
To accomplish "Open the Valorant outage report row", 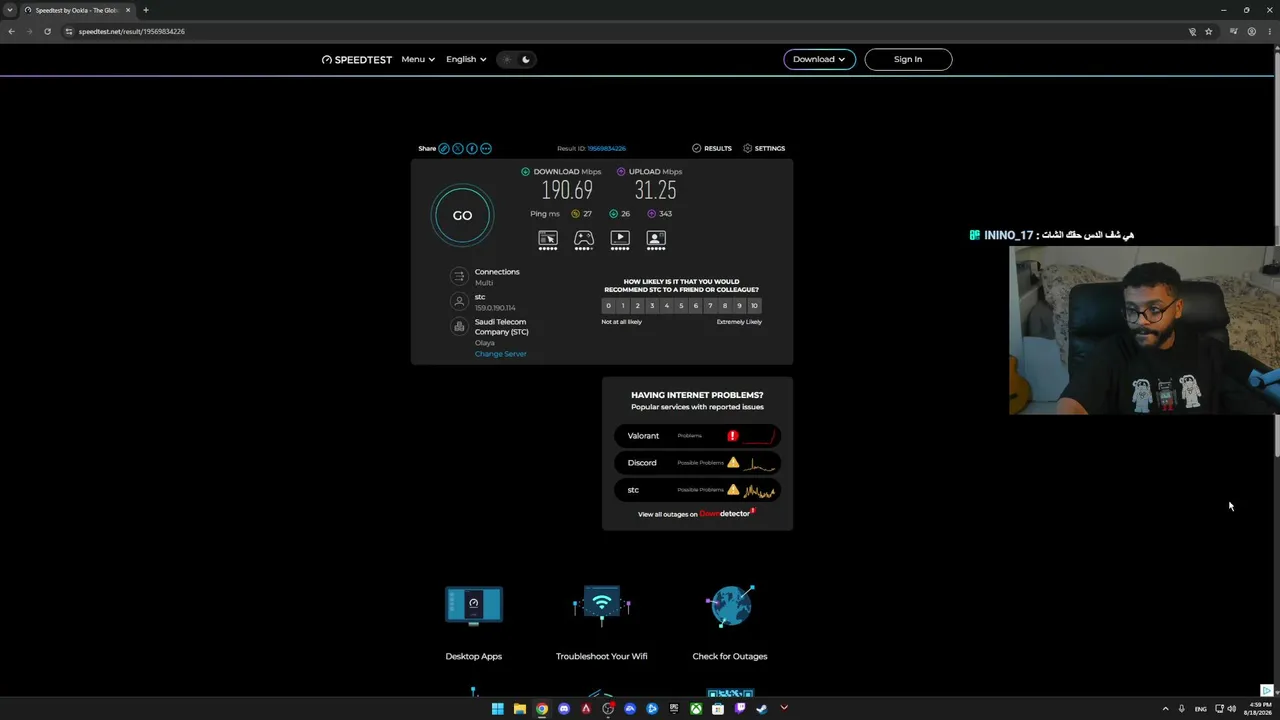I will [697, 436].
